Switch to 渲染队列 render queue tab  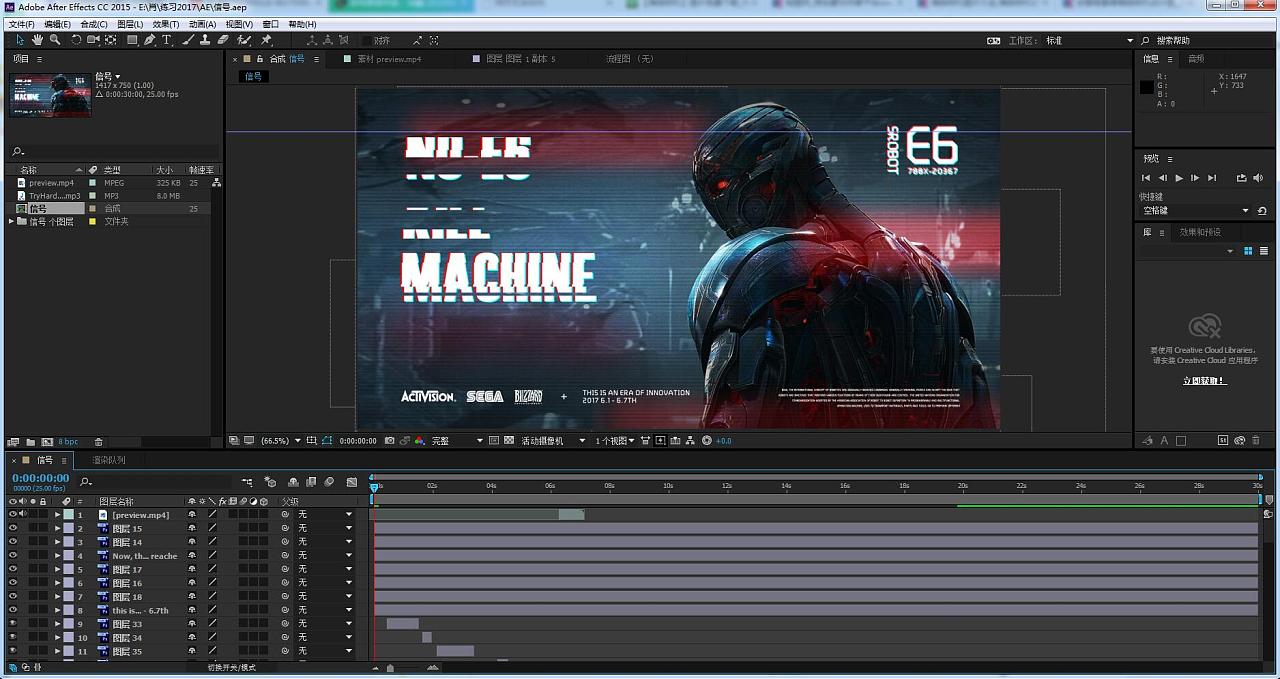click(x=109, y=460)
